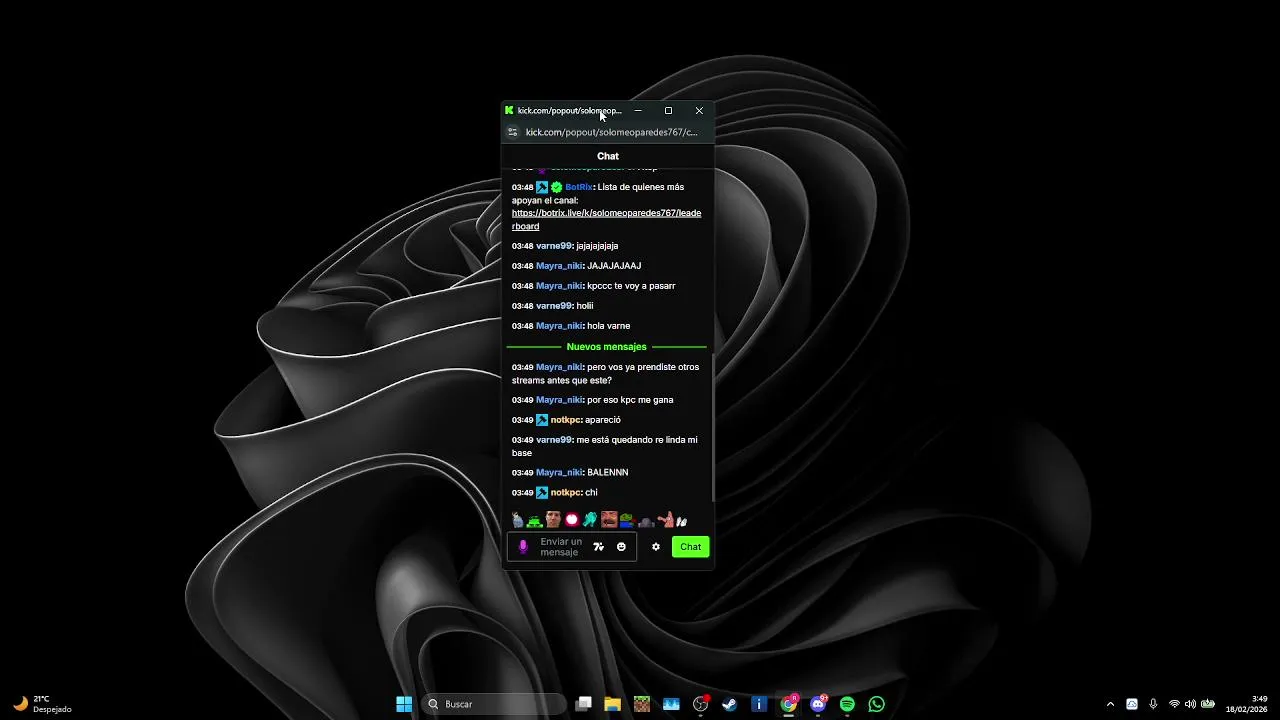The width and height of the screenshot is (1280, 720).
Task: Open Minecraft from the taskbar
Action: 642,704
